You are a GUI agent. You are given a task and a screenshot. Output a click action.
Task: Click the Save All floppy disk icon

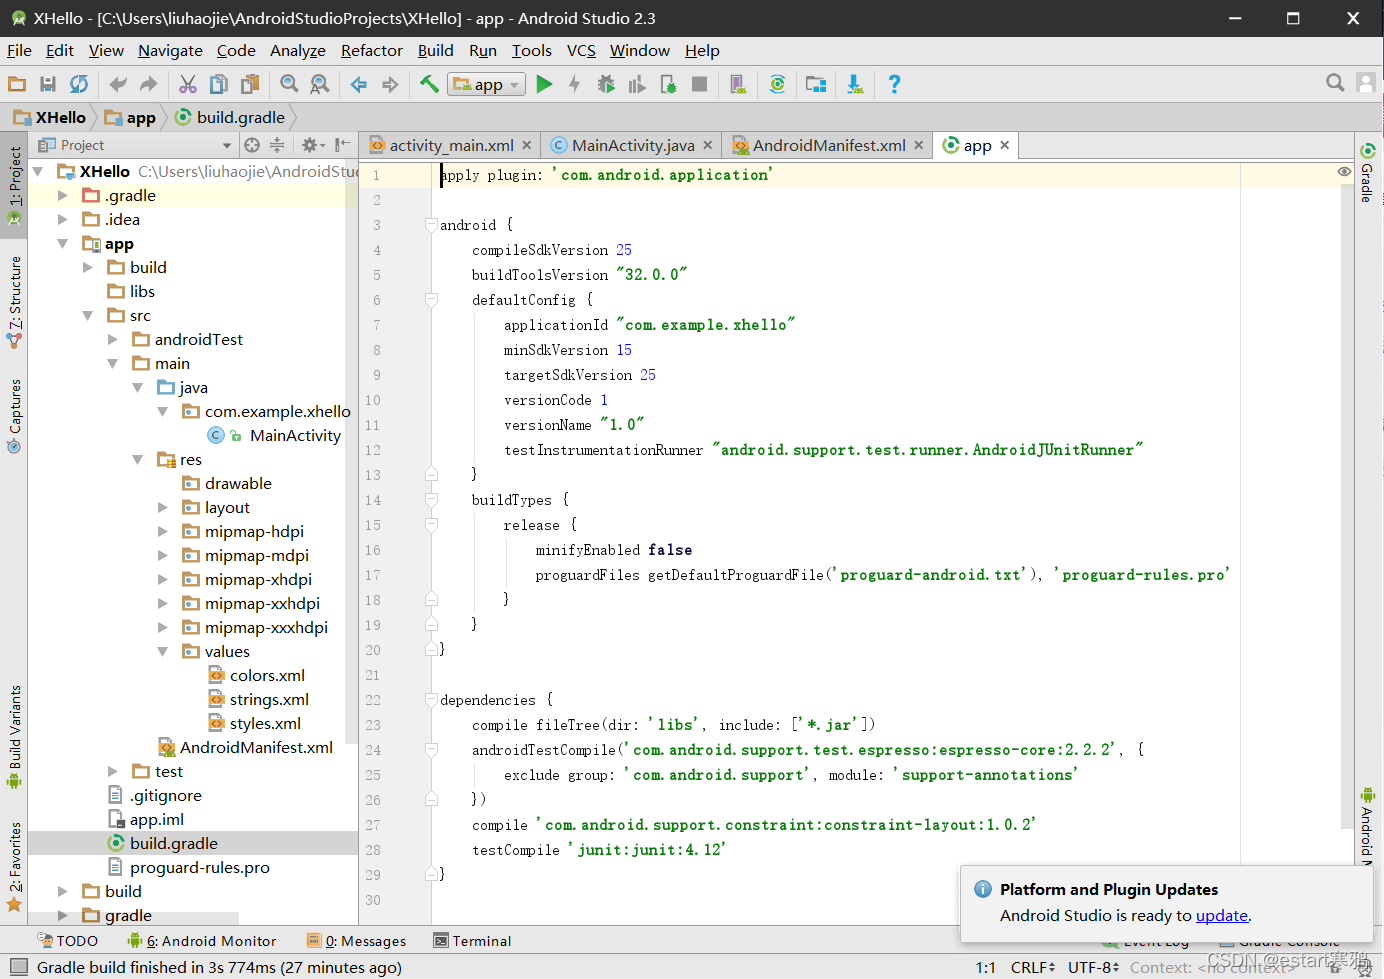pos(47,85)
